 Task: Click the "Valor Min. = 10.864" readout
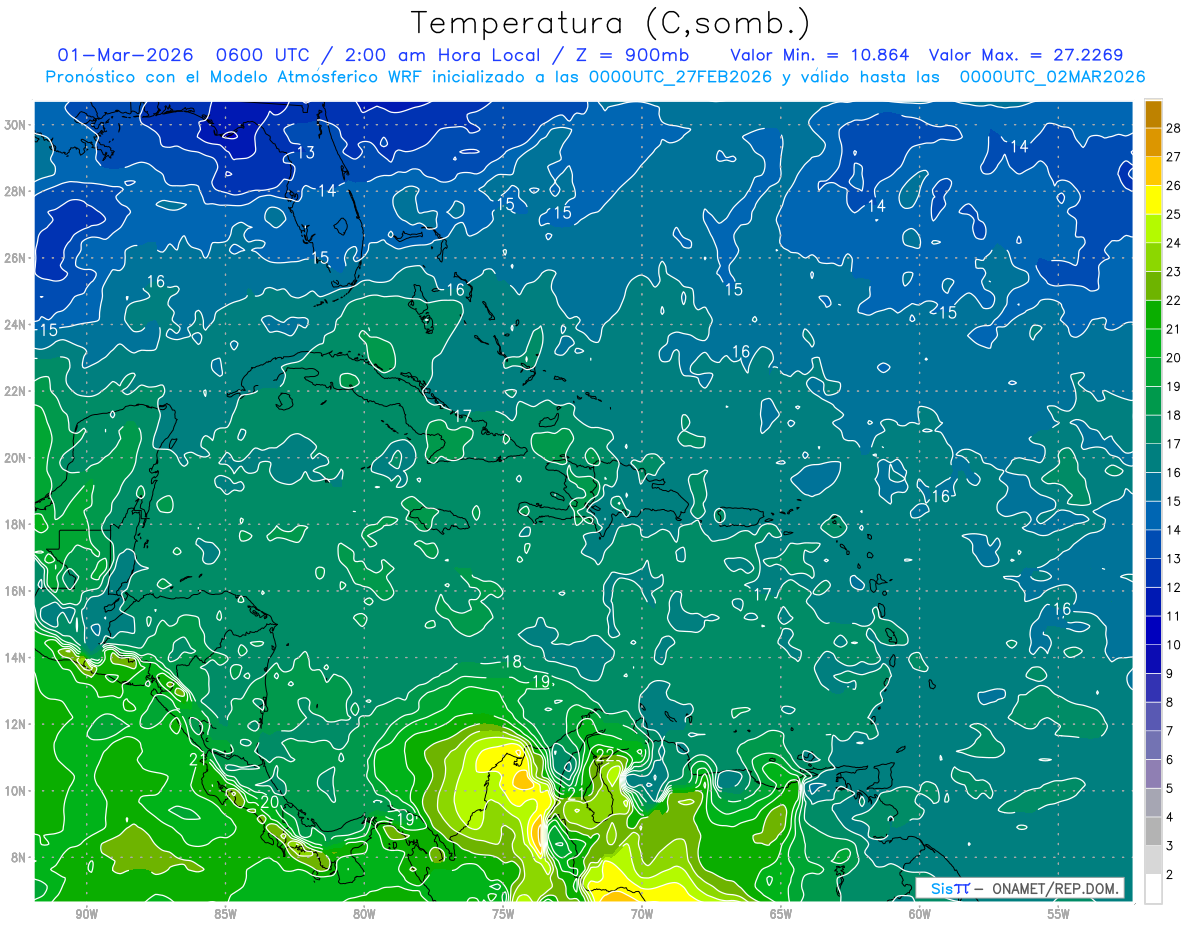pyautogui.click(x=819, y=55)
